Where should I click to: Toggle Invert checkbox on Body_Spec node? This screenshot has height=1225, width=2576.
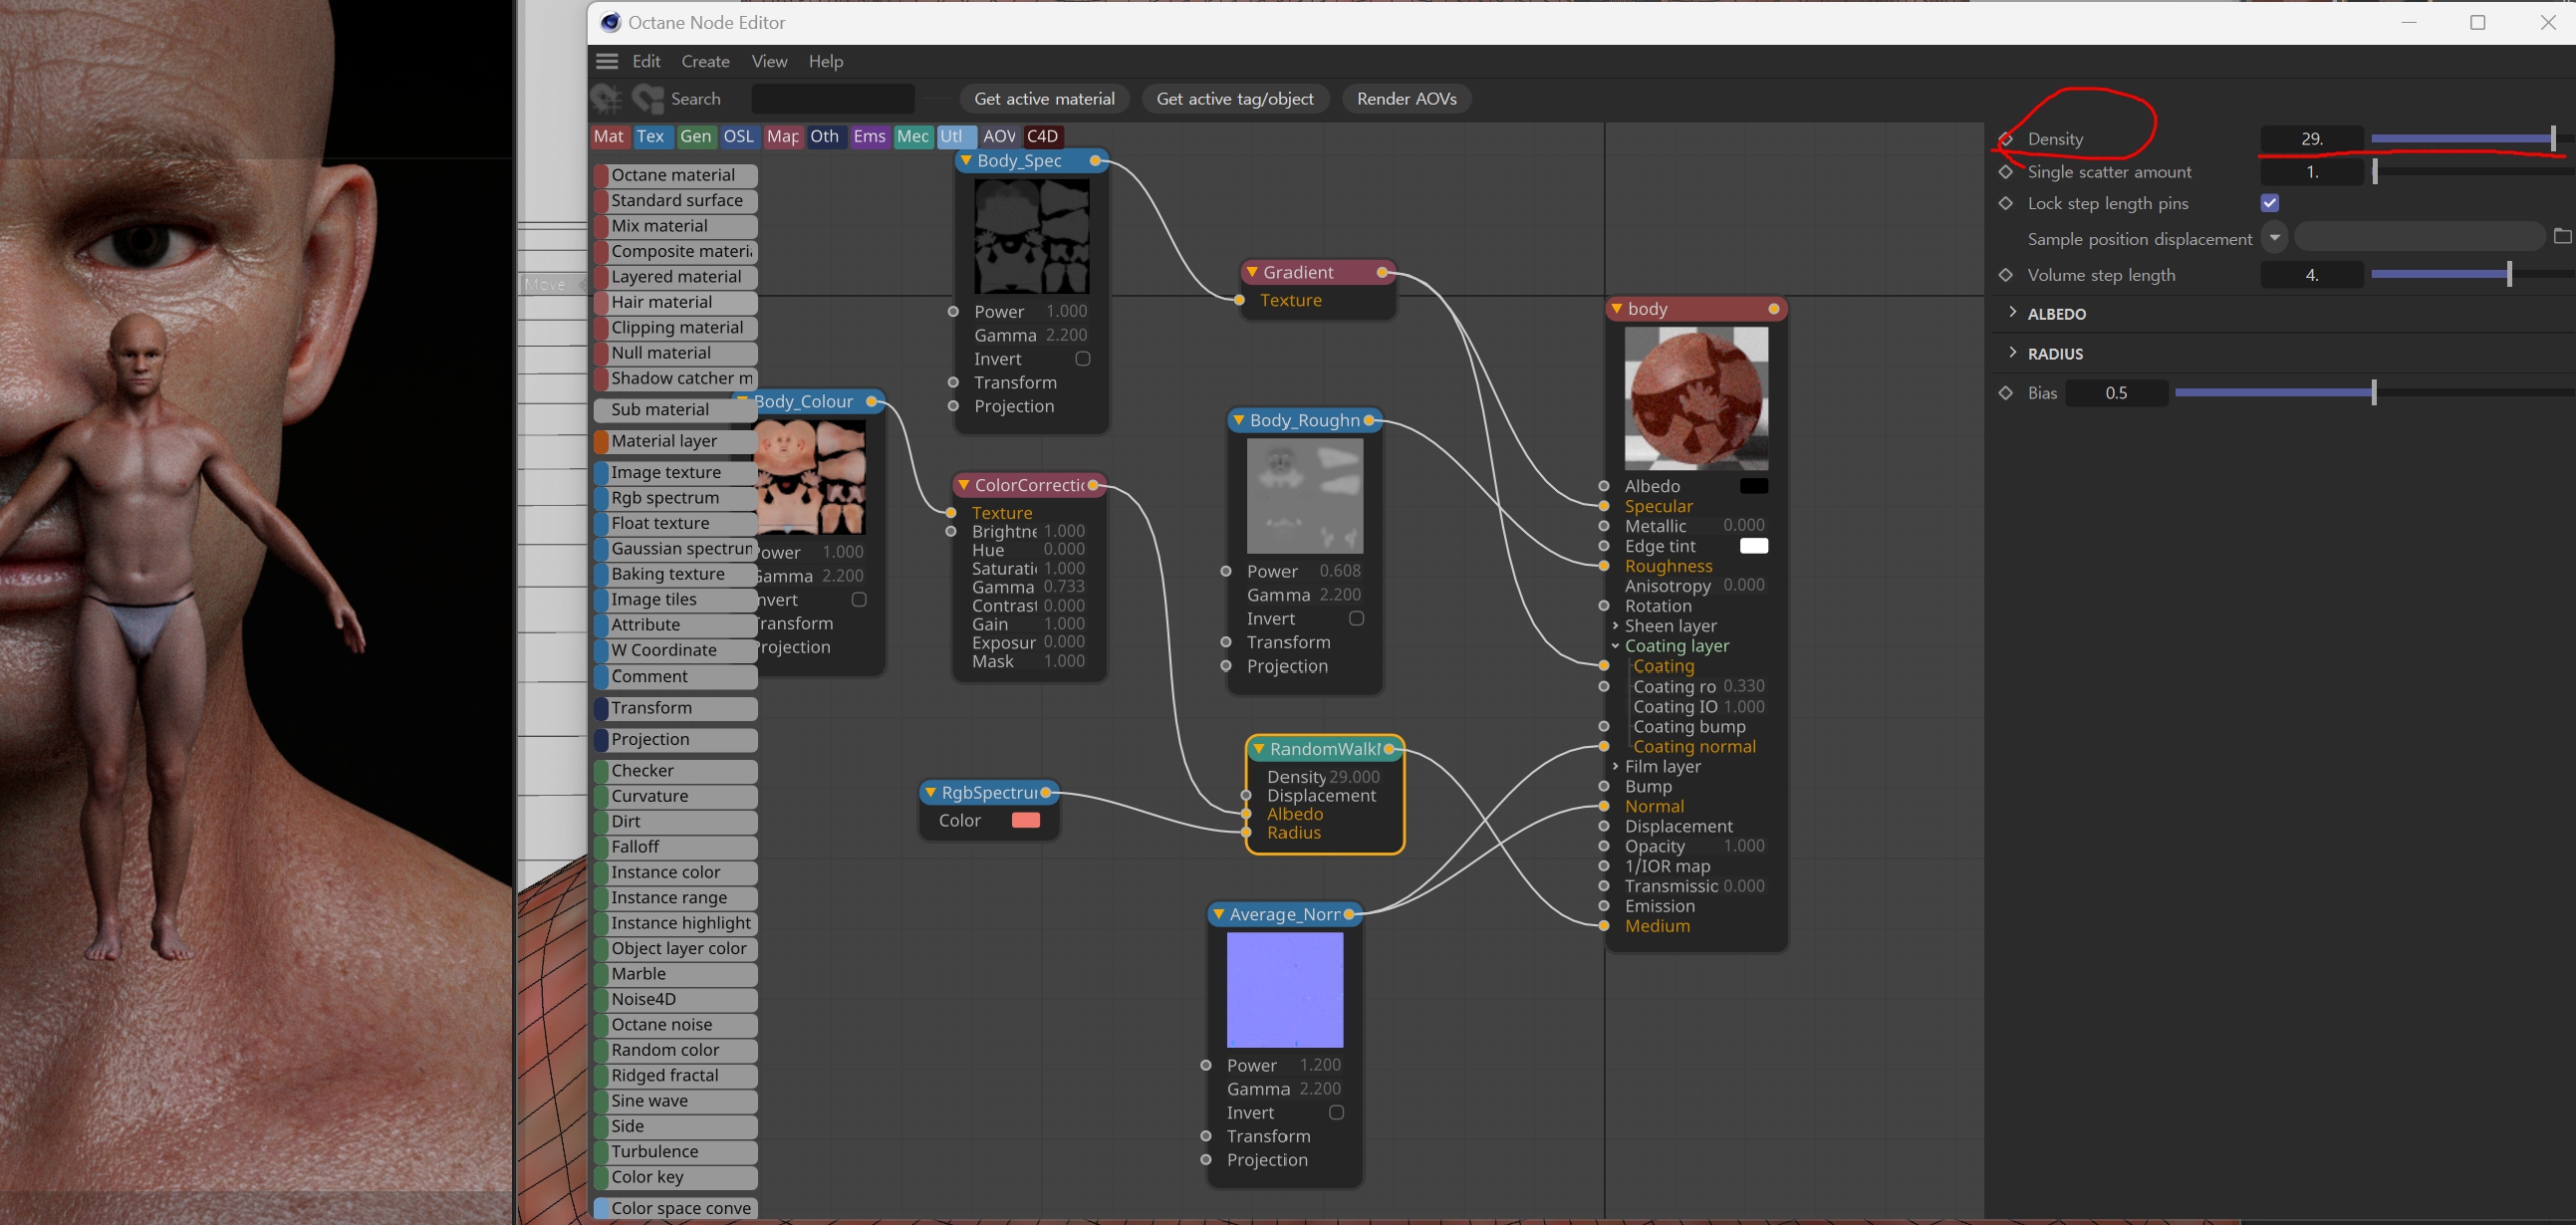1082,358
